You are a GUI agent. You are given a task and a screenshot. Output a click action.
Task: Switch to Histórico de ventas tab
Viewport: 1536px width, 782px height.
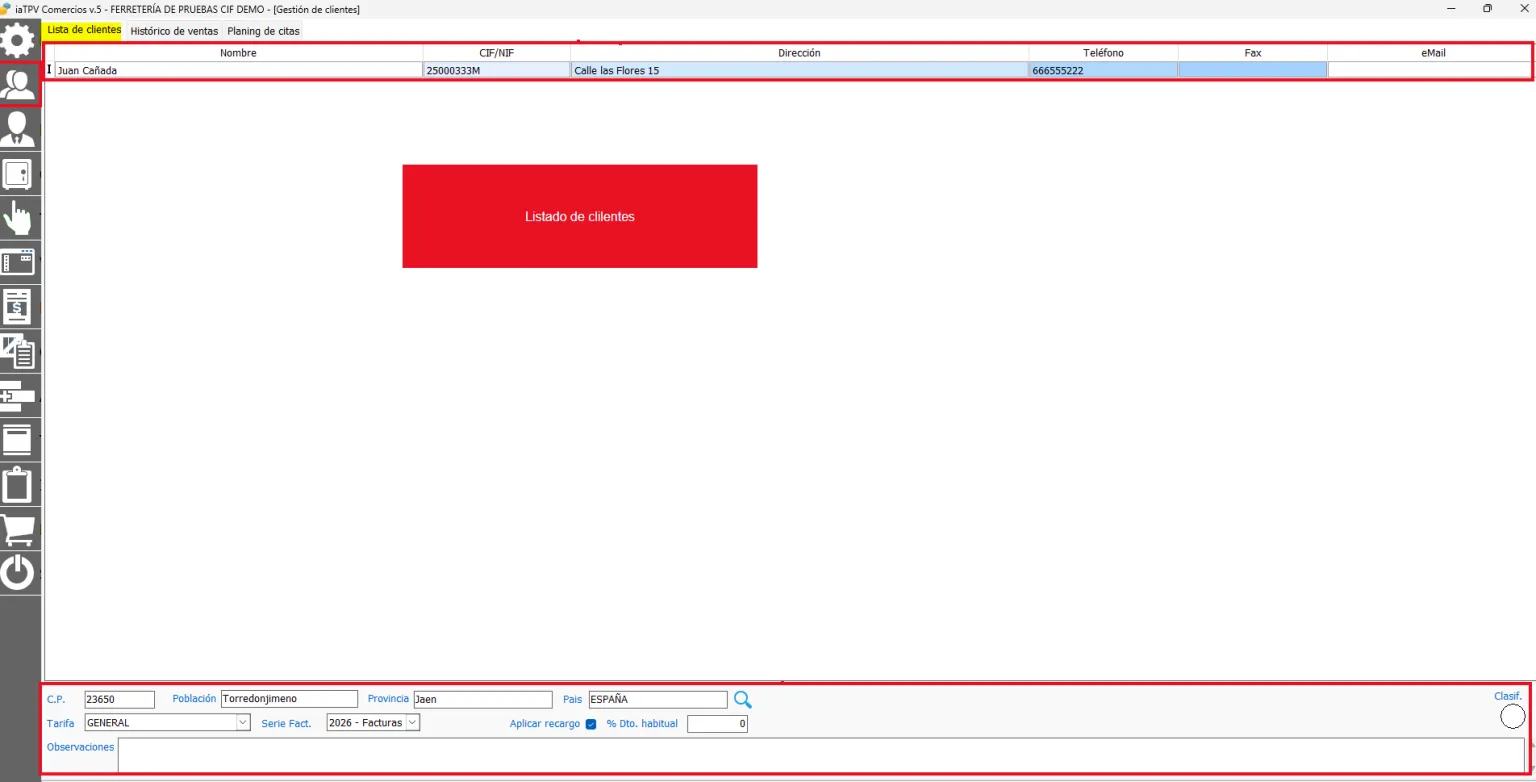coord(174,31)
